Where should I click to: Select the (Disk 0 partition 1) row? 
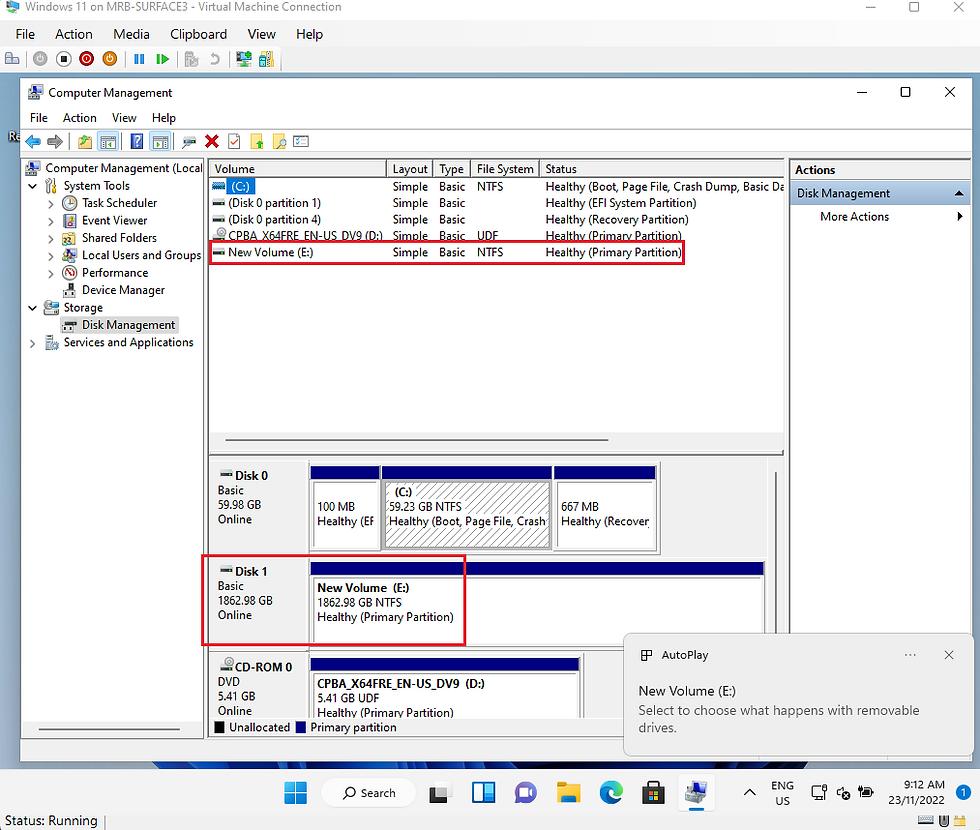497,203
